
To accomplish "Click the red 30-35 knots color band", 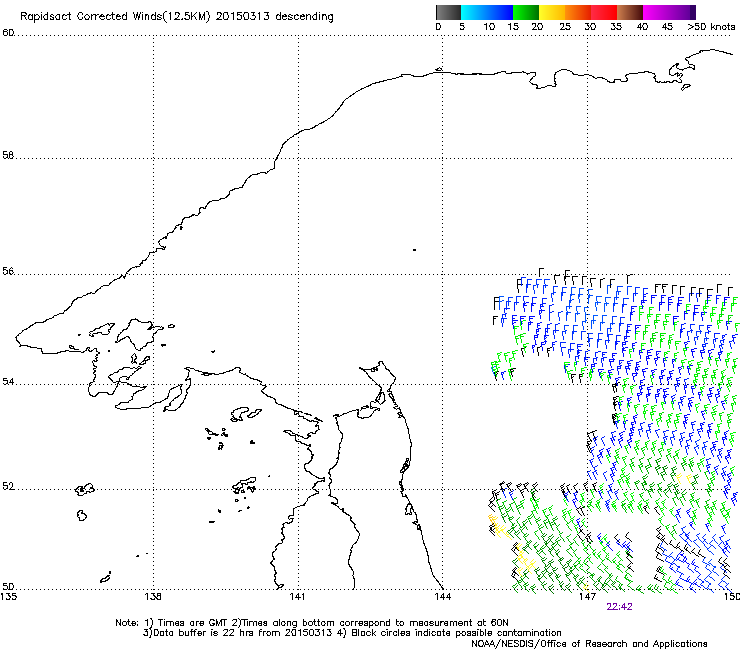I will click(x=604, y=12).
